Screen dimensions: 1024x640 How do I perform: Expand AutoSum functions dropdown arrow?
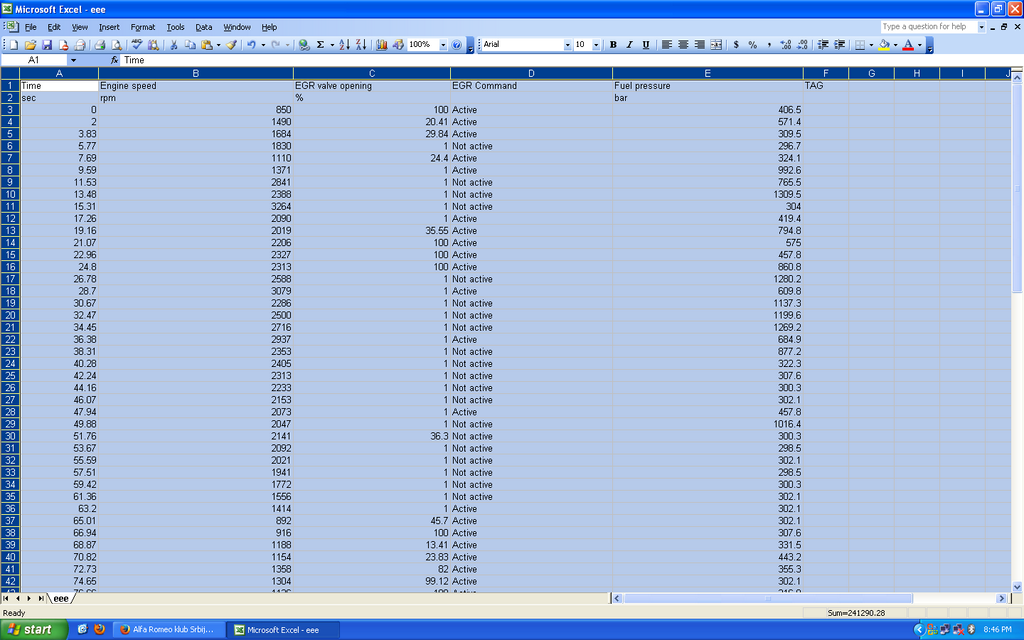(x=332, y=44)
